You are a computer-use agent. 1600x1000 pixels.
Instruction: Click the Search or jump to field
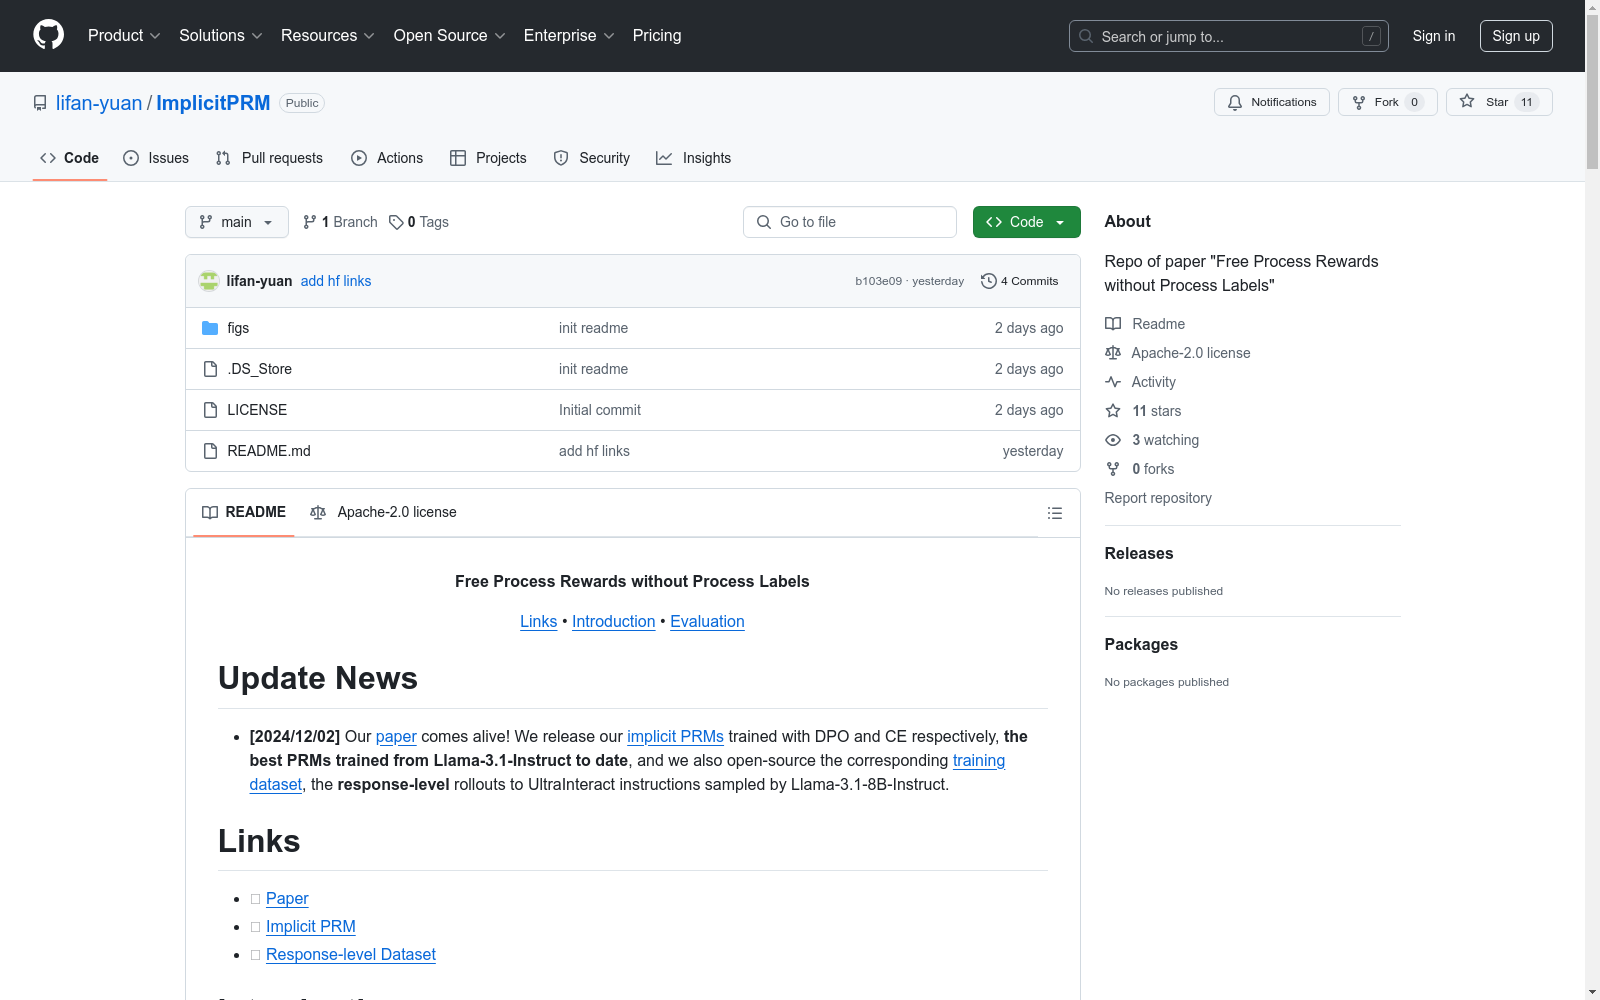(1229, 36)
